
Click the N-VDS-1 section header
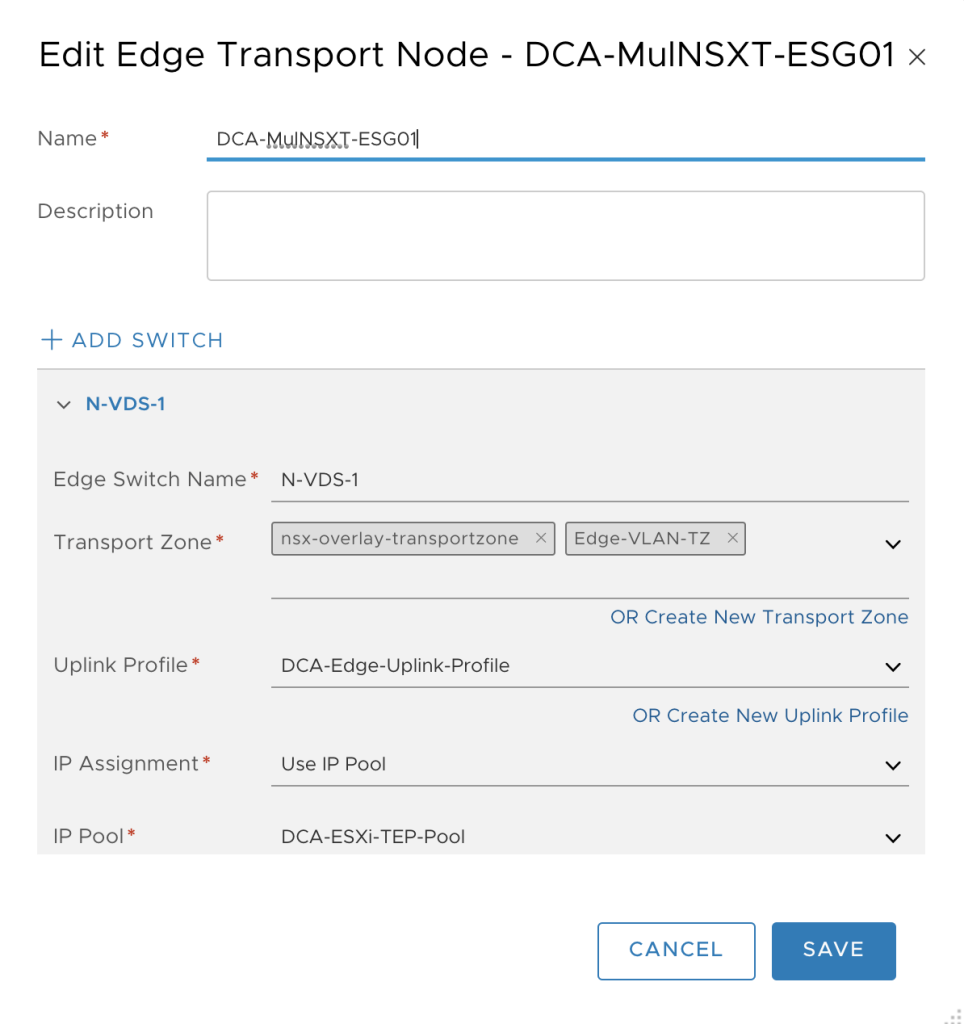pyautogui.click(x=125, y=404)
